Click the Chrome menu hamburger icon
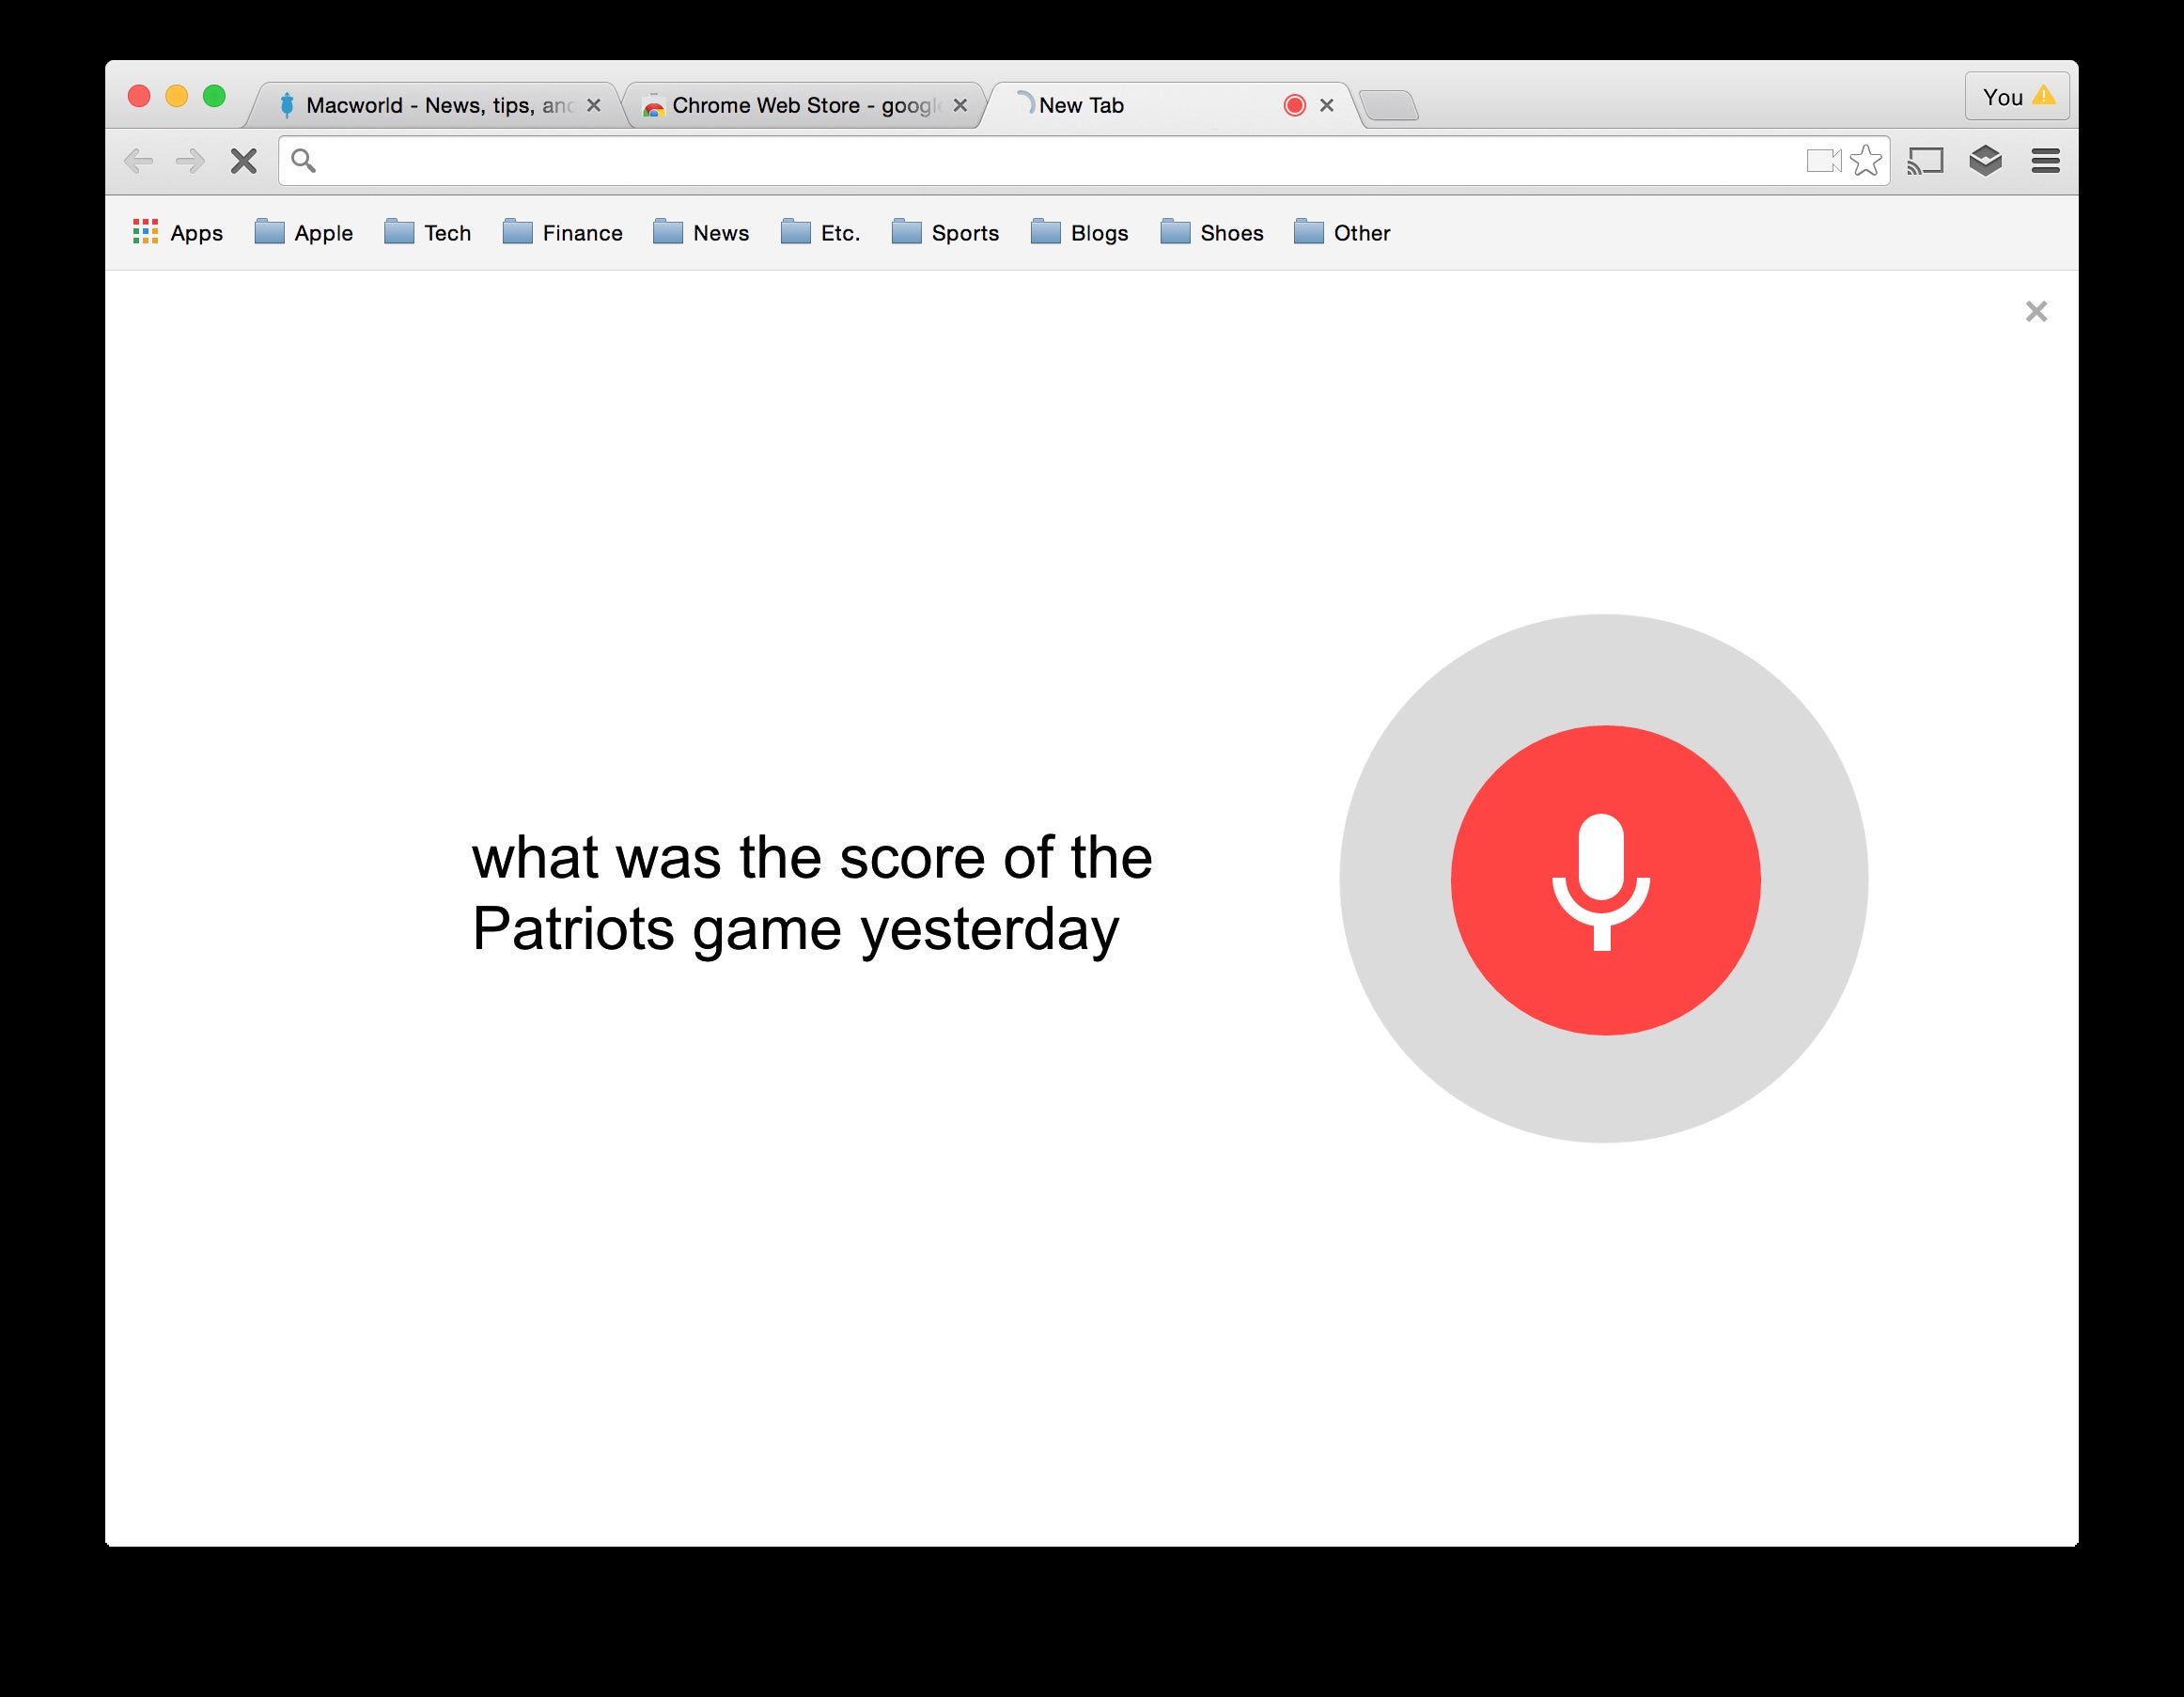 pyautogui.click(x=2046, y=162)
